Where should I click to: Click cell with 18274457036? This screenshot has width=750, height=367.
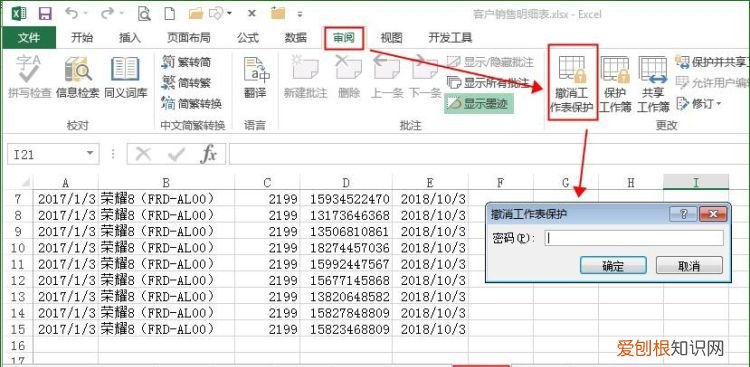point(346,247)
